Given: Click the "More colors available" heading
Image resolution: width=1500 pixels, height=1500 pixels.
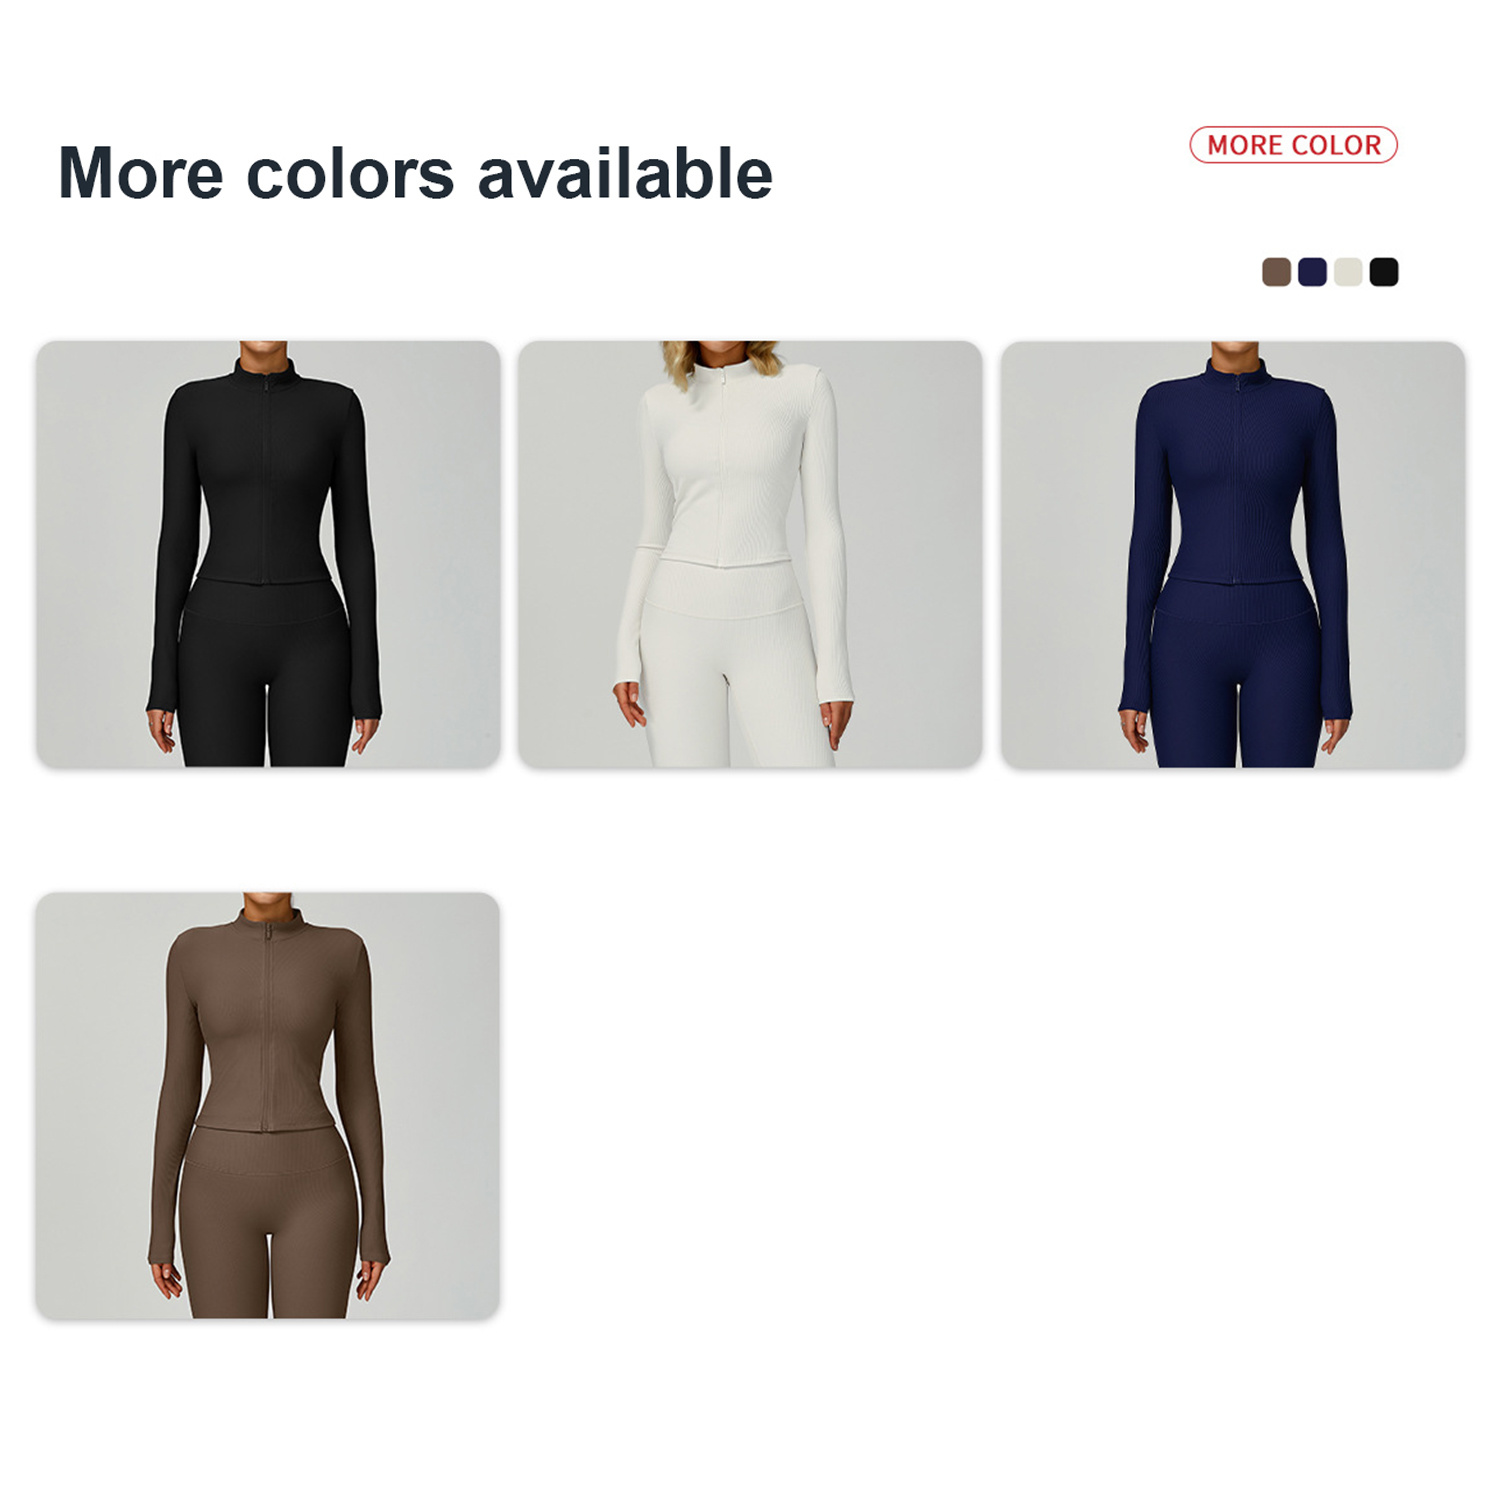Looking at the screenshot, I should pos(415,173).
